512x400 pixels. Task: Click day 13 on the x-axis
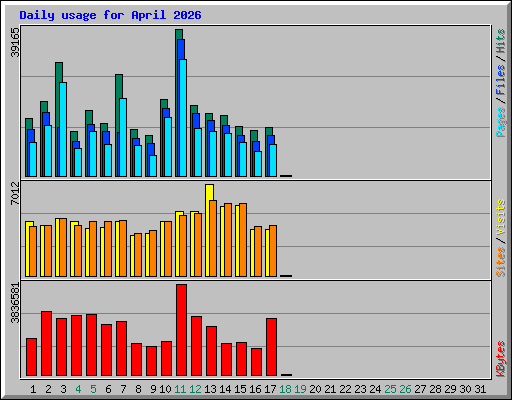coord(210,389)
